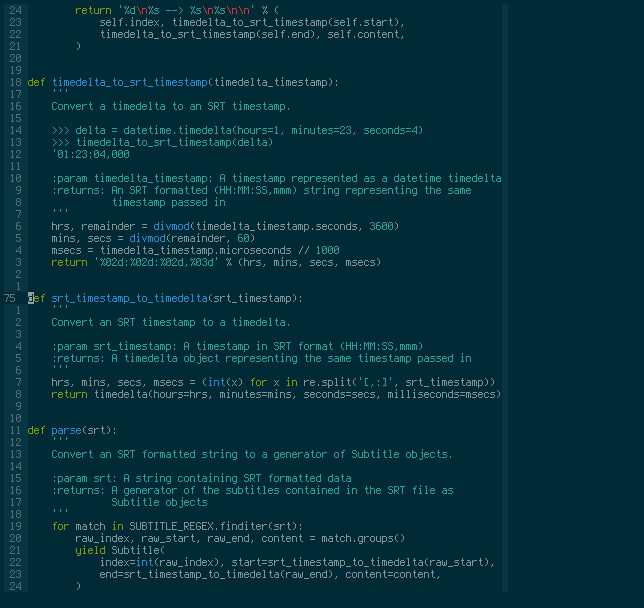Click current line number 75 in gutter
Image resolution: width=644 pixels, height=608 pixels.
[x=10, y=298]
